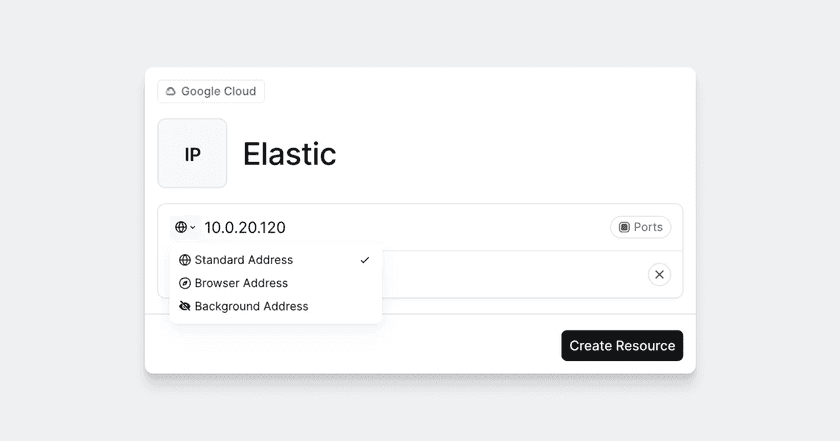Click the Elastic resource name heading
Screen dimensions: 840x441
(x=289, y=154)
